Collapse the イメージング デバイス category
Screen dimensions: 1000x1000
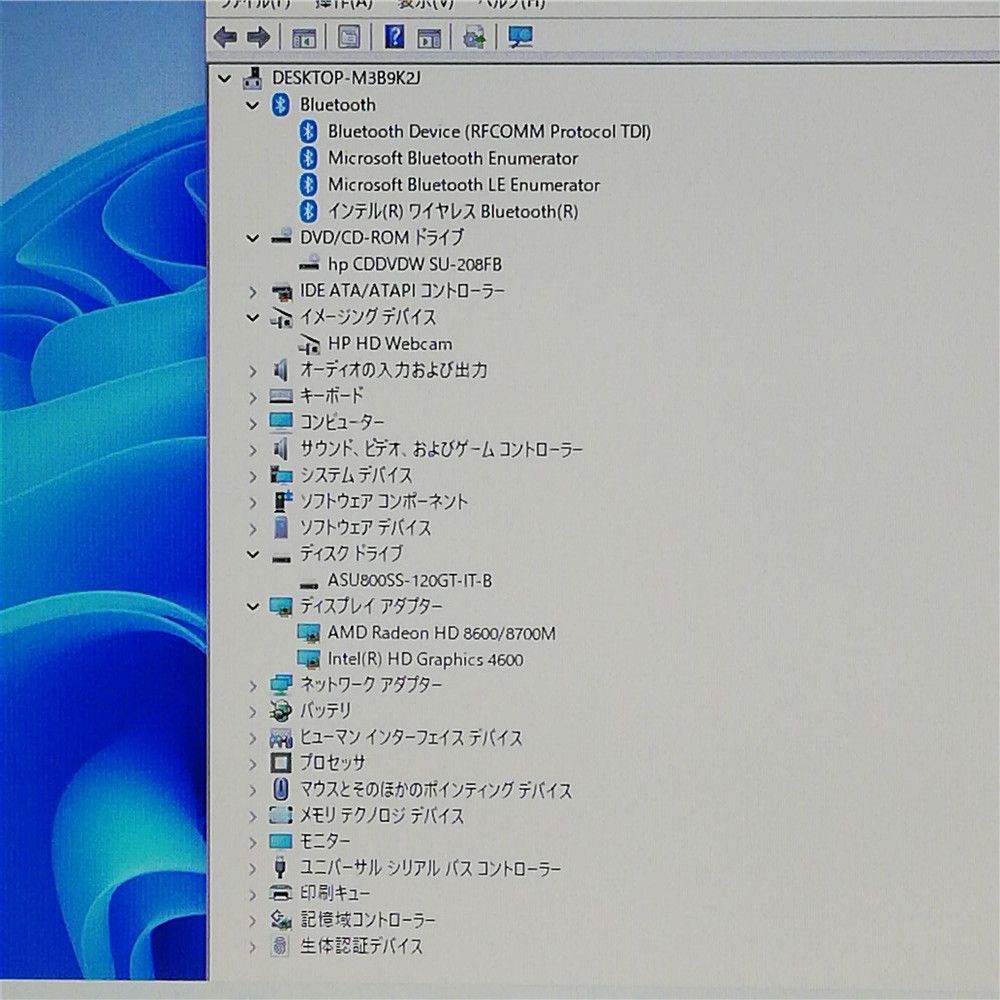tap(253, 318)
